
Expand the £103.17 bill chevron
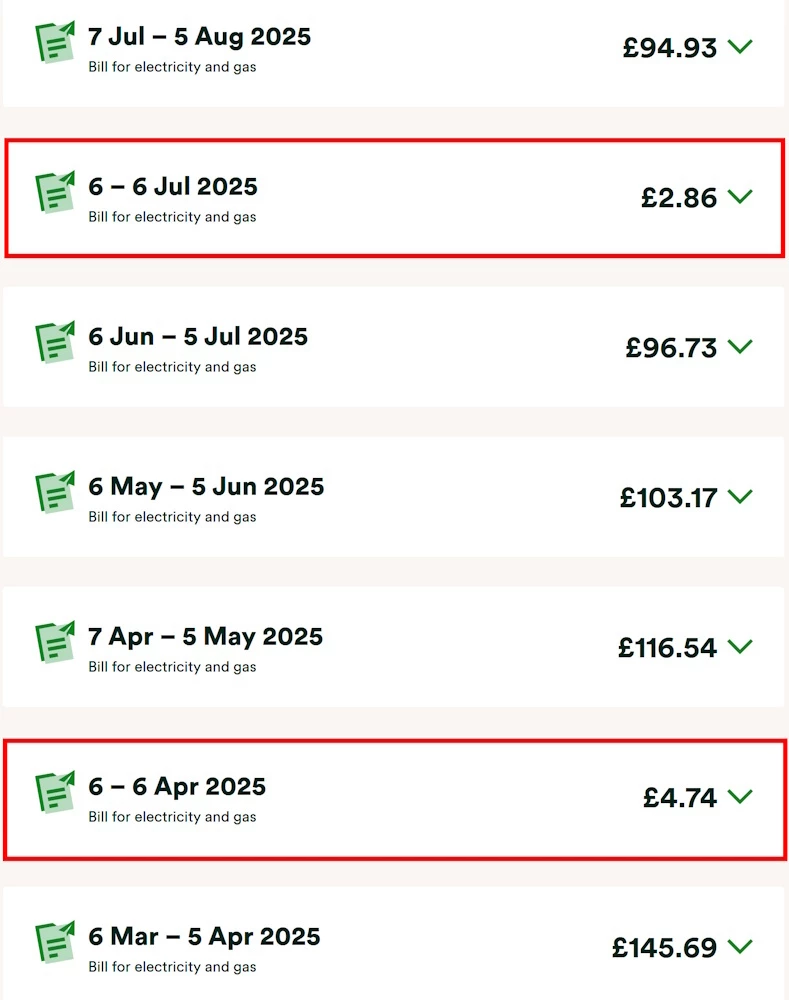click(x=740, y=496)
